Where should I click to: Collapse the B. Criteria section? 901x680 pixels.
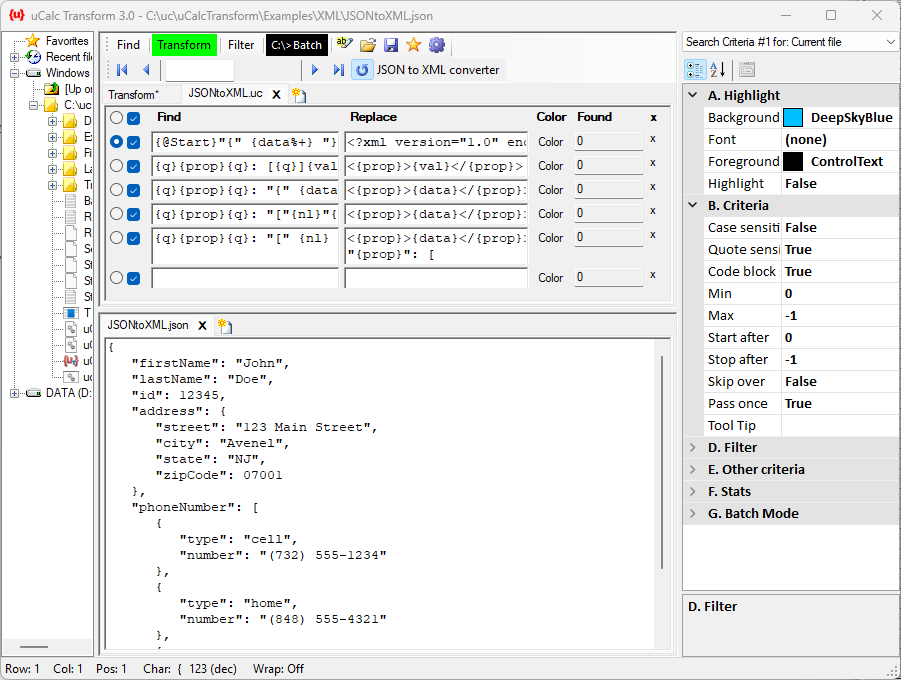[693, 205]
